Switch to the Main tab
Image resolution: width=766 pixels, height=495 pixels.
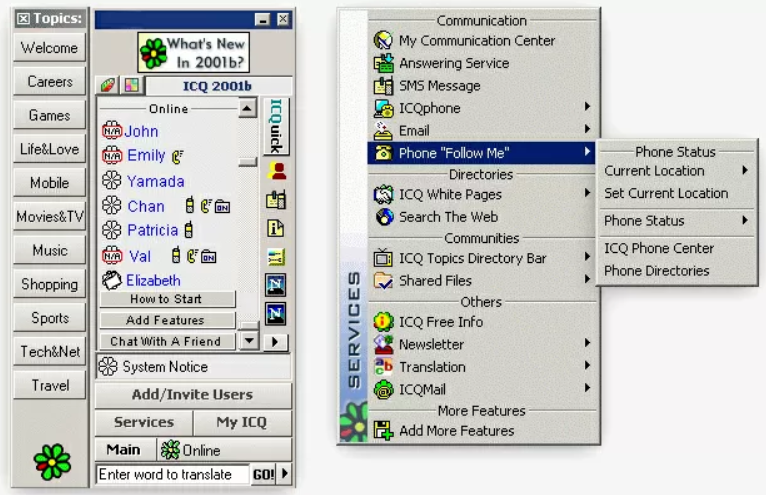[x=125, y=450]
